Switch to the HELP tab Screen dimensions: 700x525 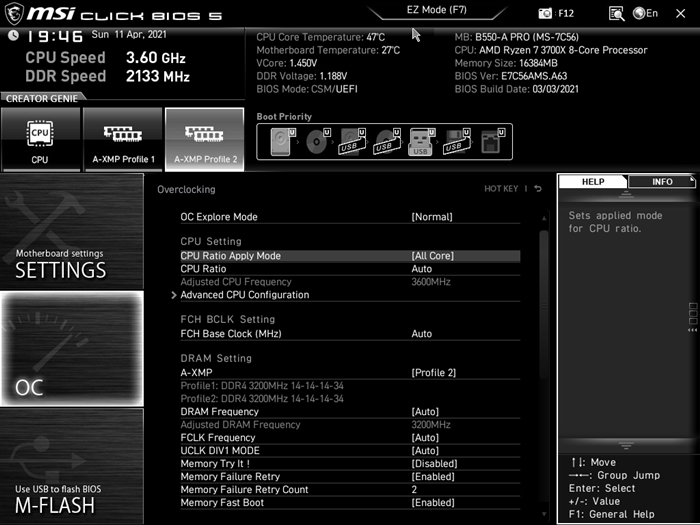593,182
